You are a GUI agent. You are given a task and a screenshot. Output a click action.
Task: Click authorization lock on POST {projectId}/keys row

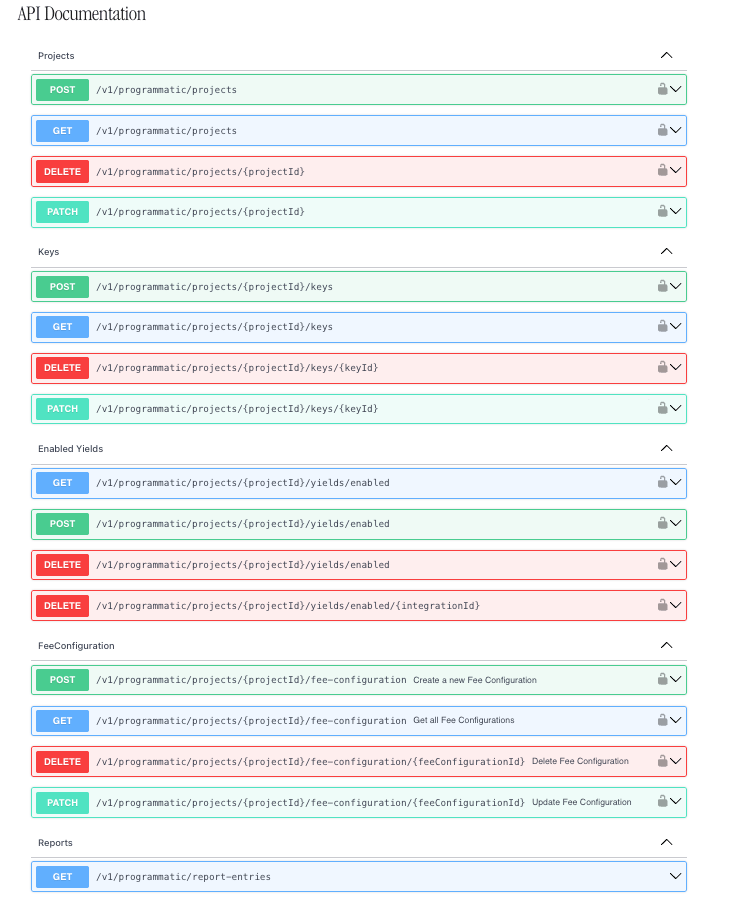pos(662,286)
